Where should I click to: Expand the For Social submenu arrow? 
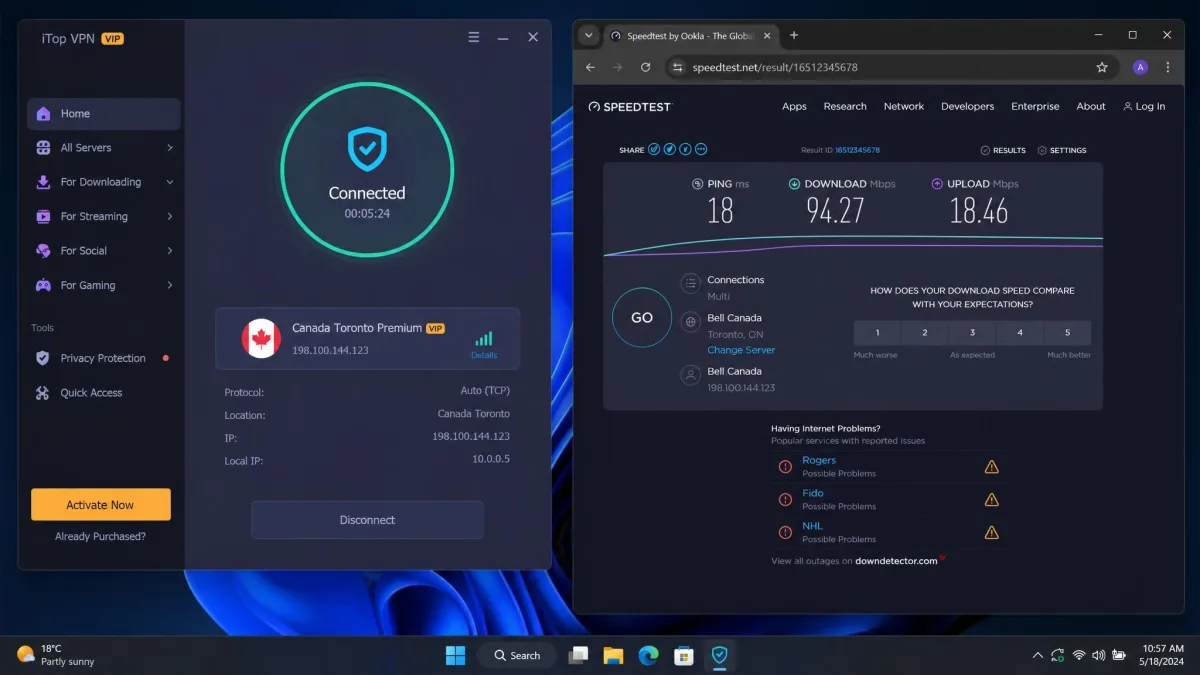[x=170, y=251]
